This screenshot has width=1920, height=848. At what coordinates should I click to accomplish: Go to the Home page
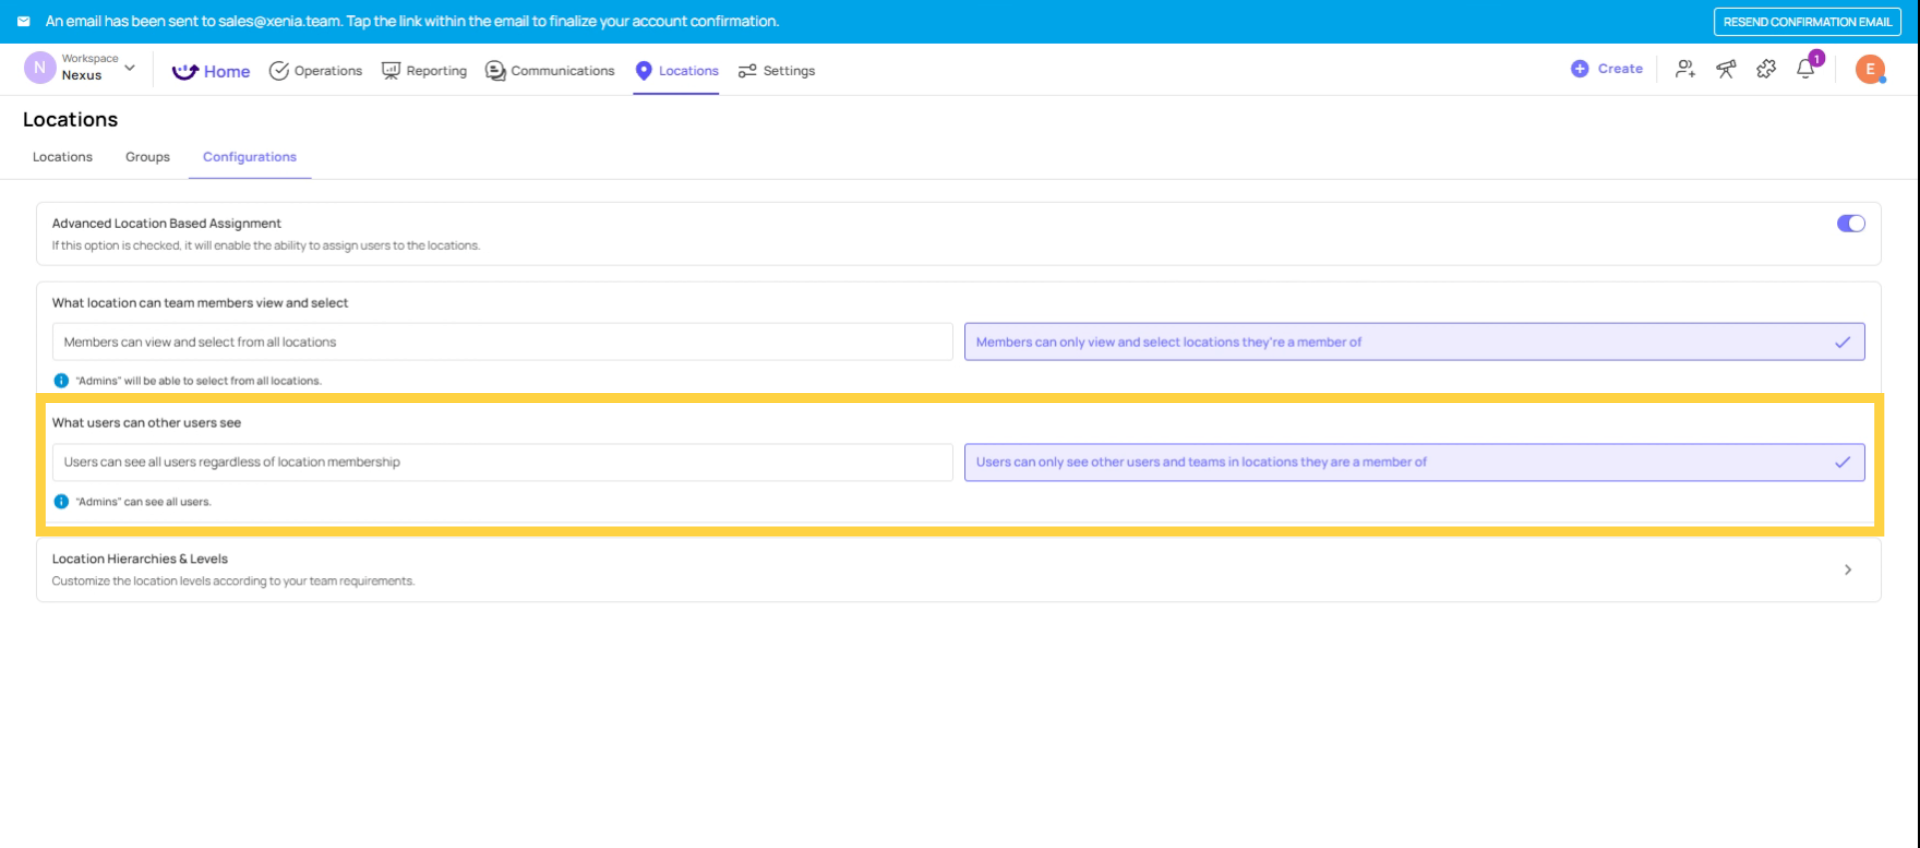(x=211, y=71)
